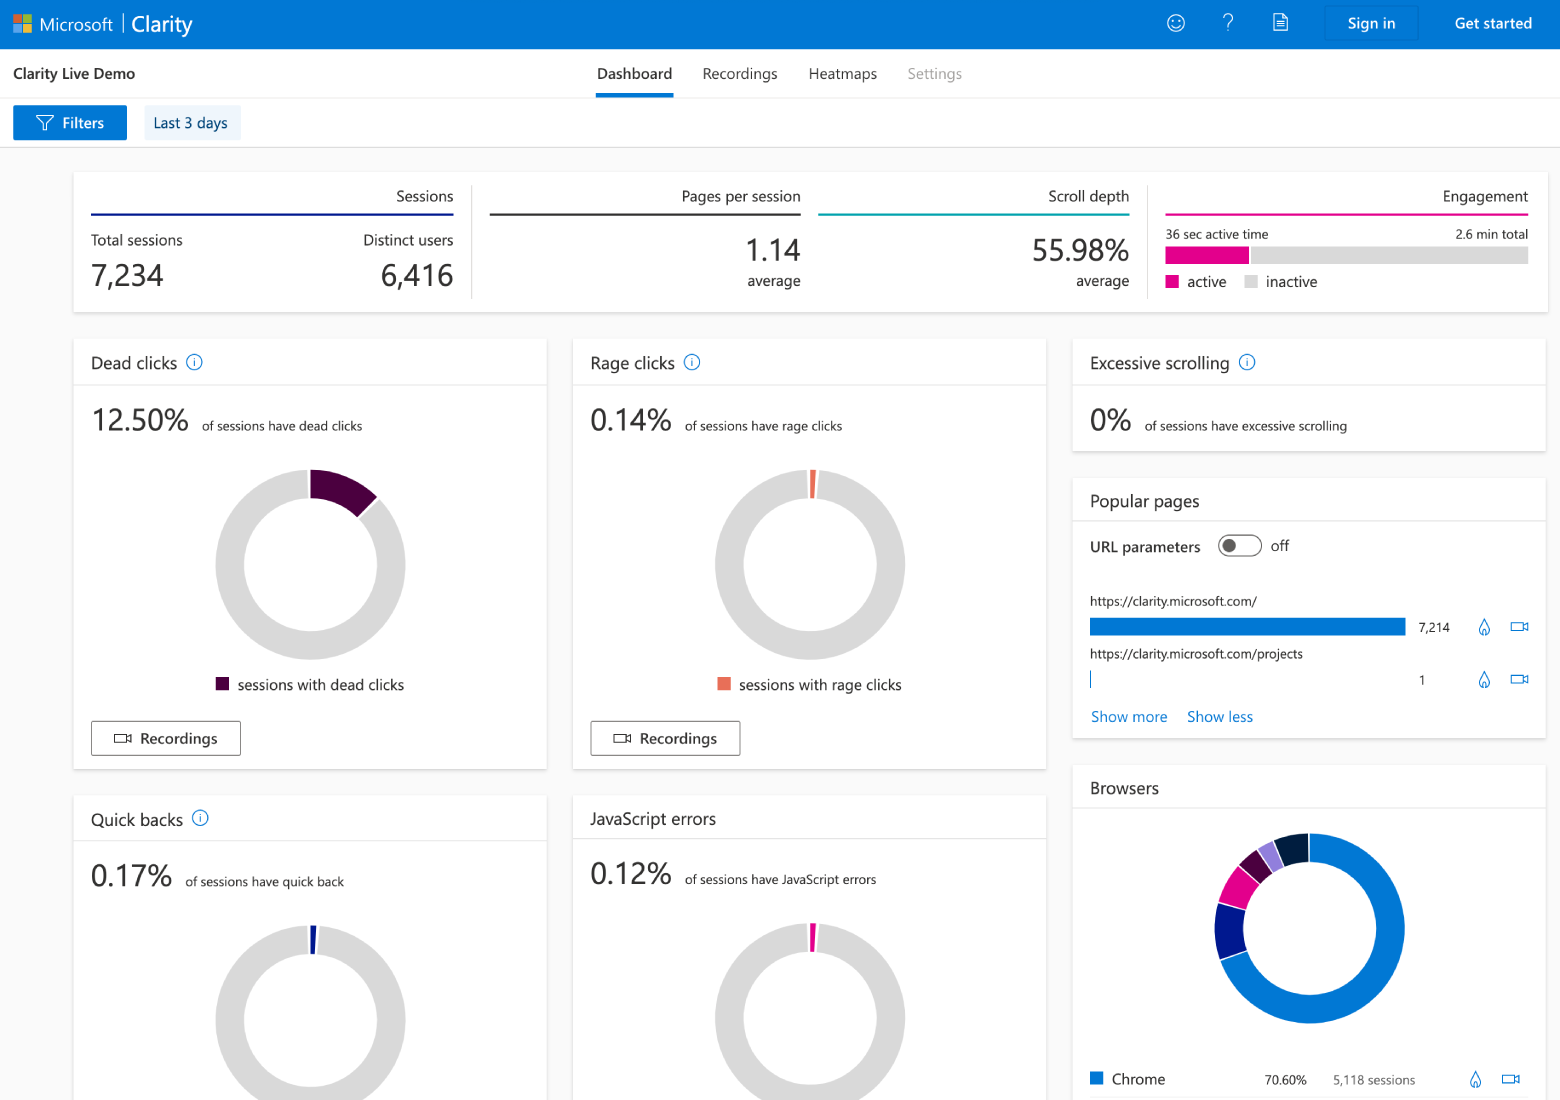Open the Heatmaps tab
Viewport: 1560px width, 1100px height.
(x=842, y=73)
